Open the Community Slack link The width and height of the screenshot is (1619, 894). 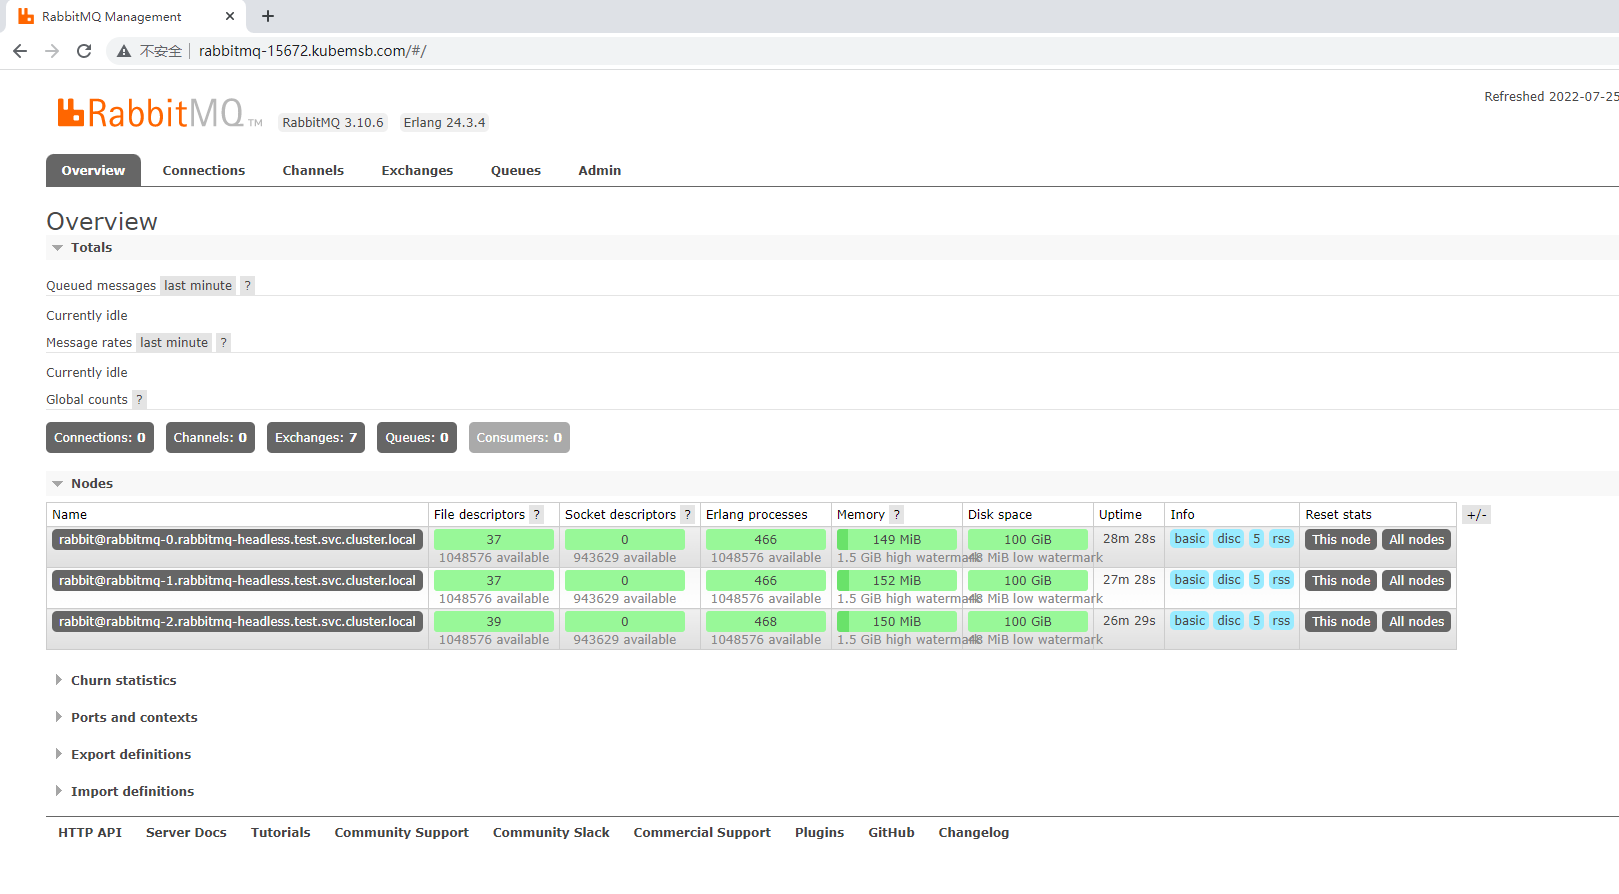(x=551, y=833)
